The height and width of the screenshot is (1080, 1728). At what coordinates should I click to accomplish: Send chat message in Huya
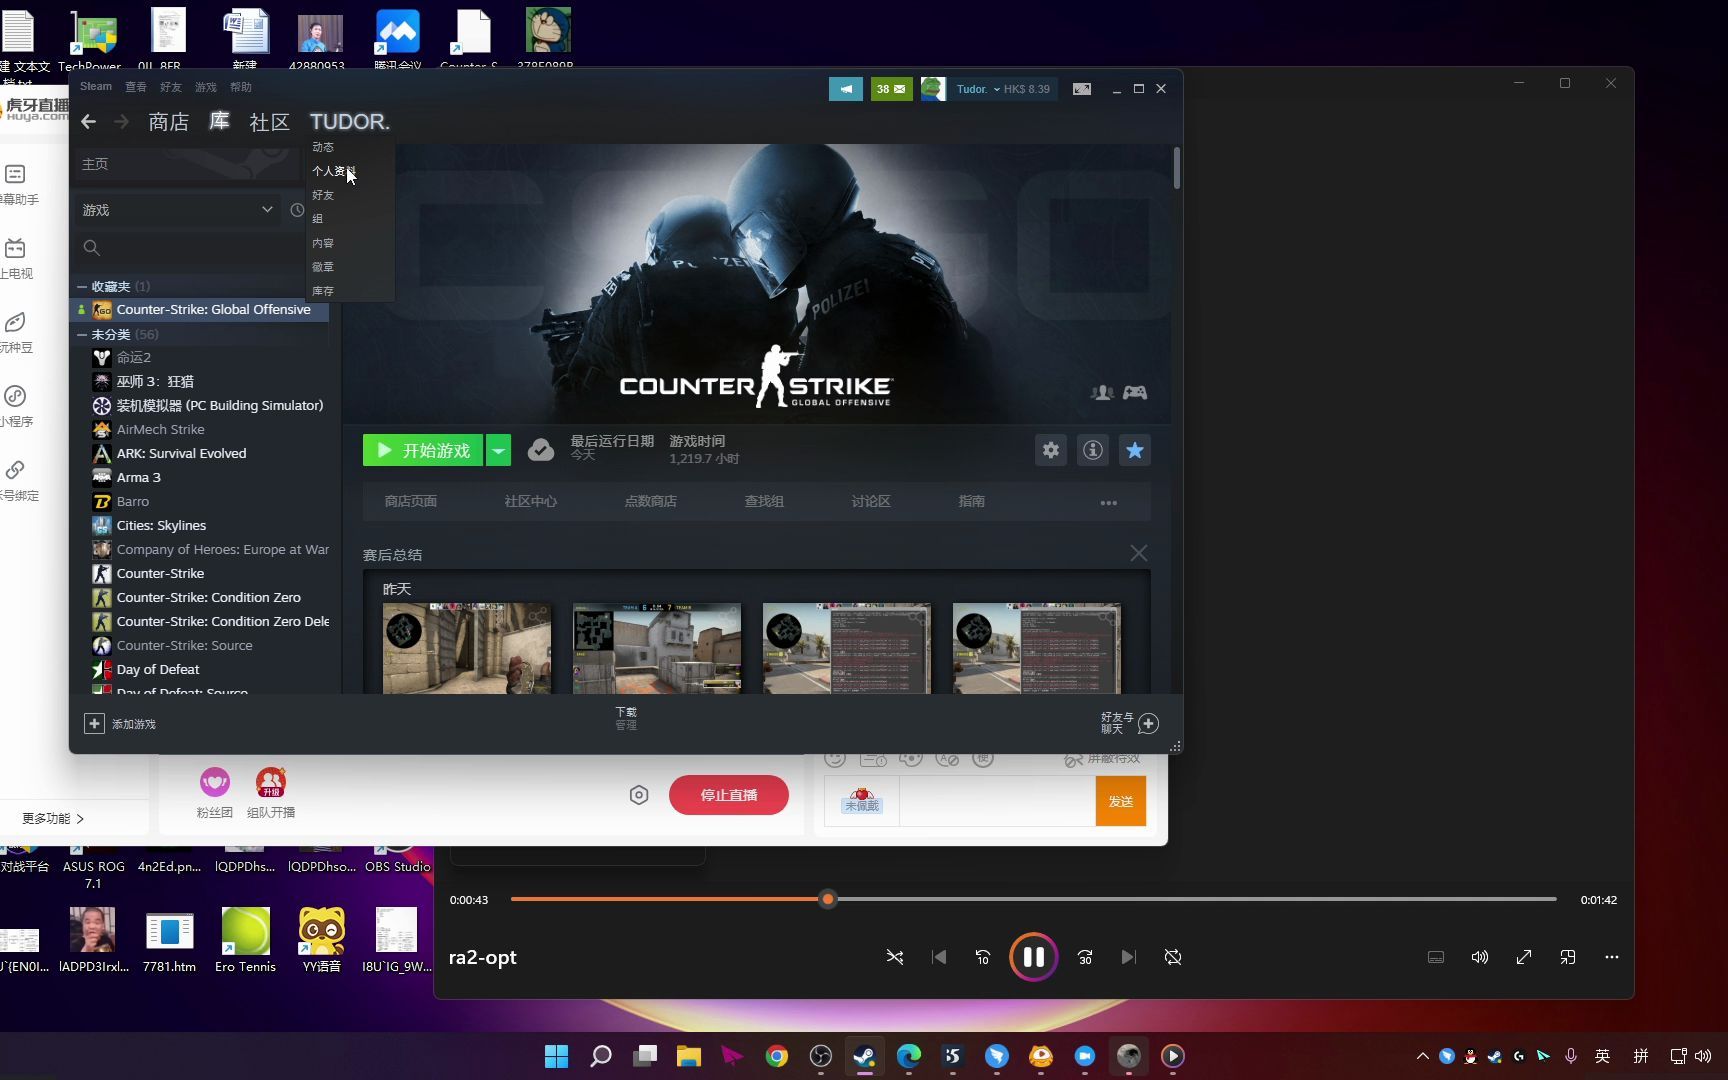click(1120, 801)
